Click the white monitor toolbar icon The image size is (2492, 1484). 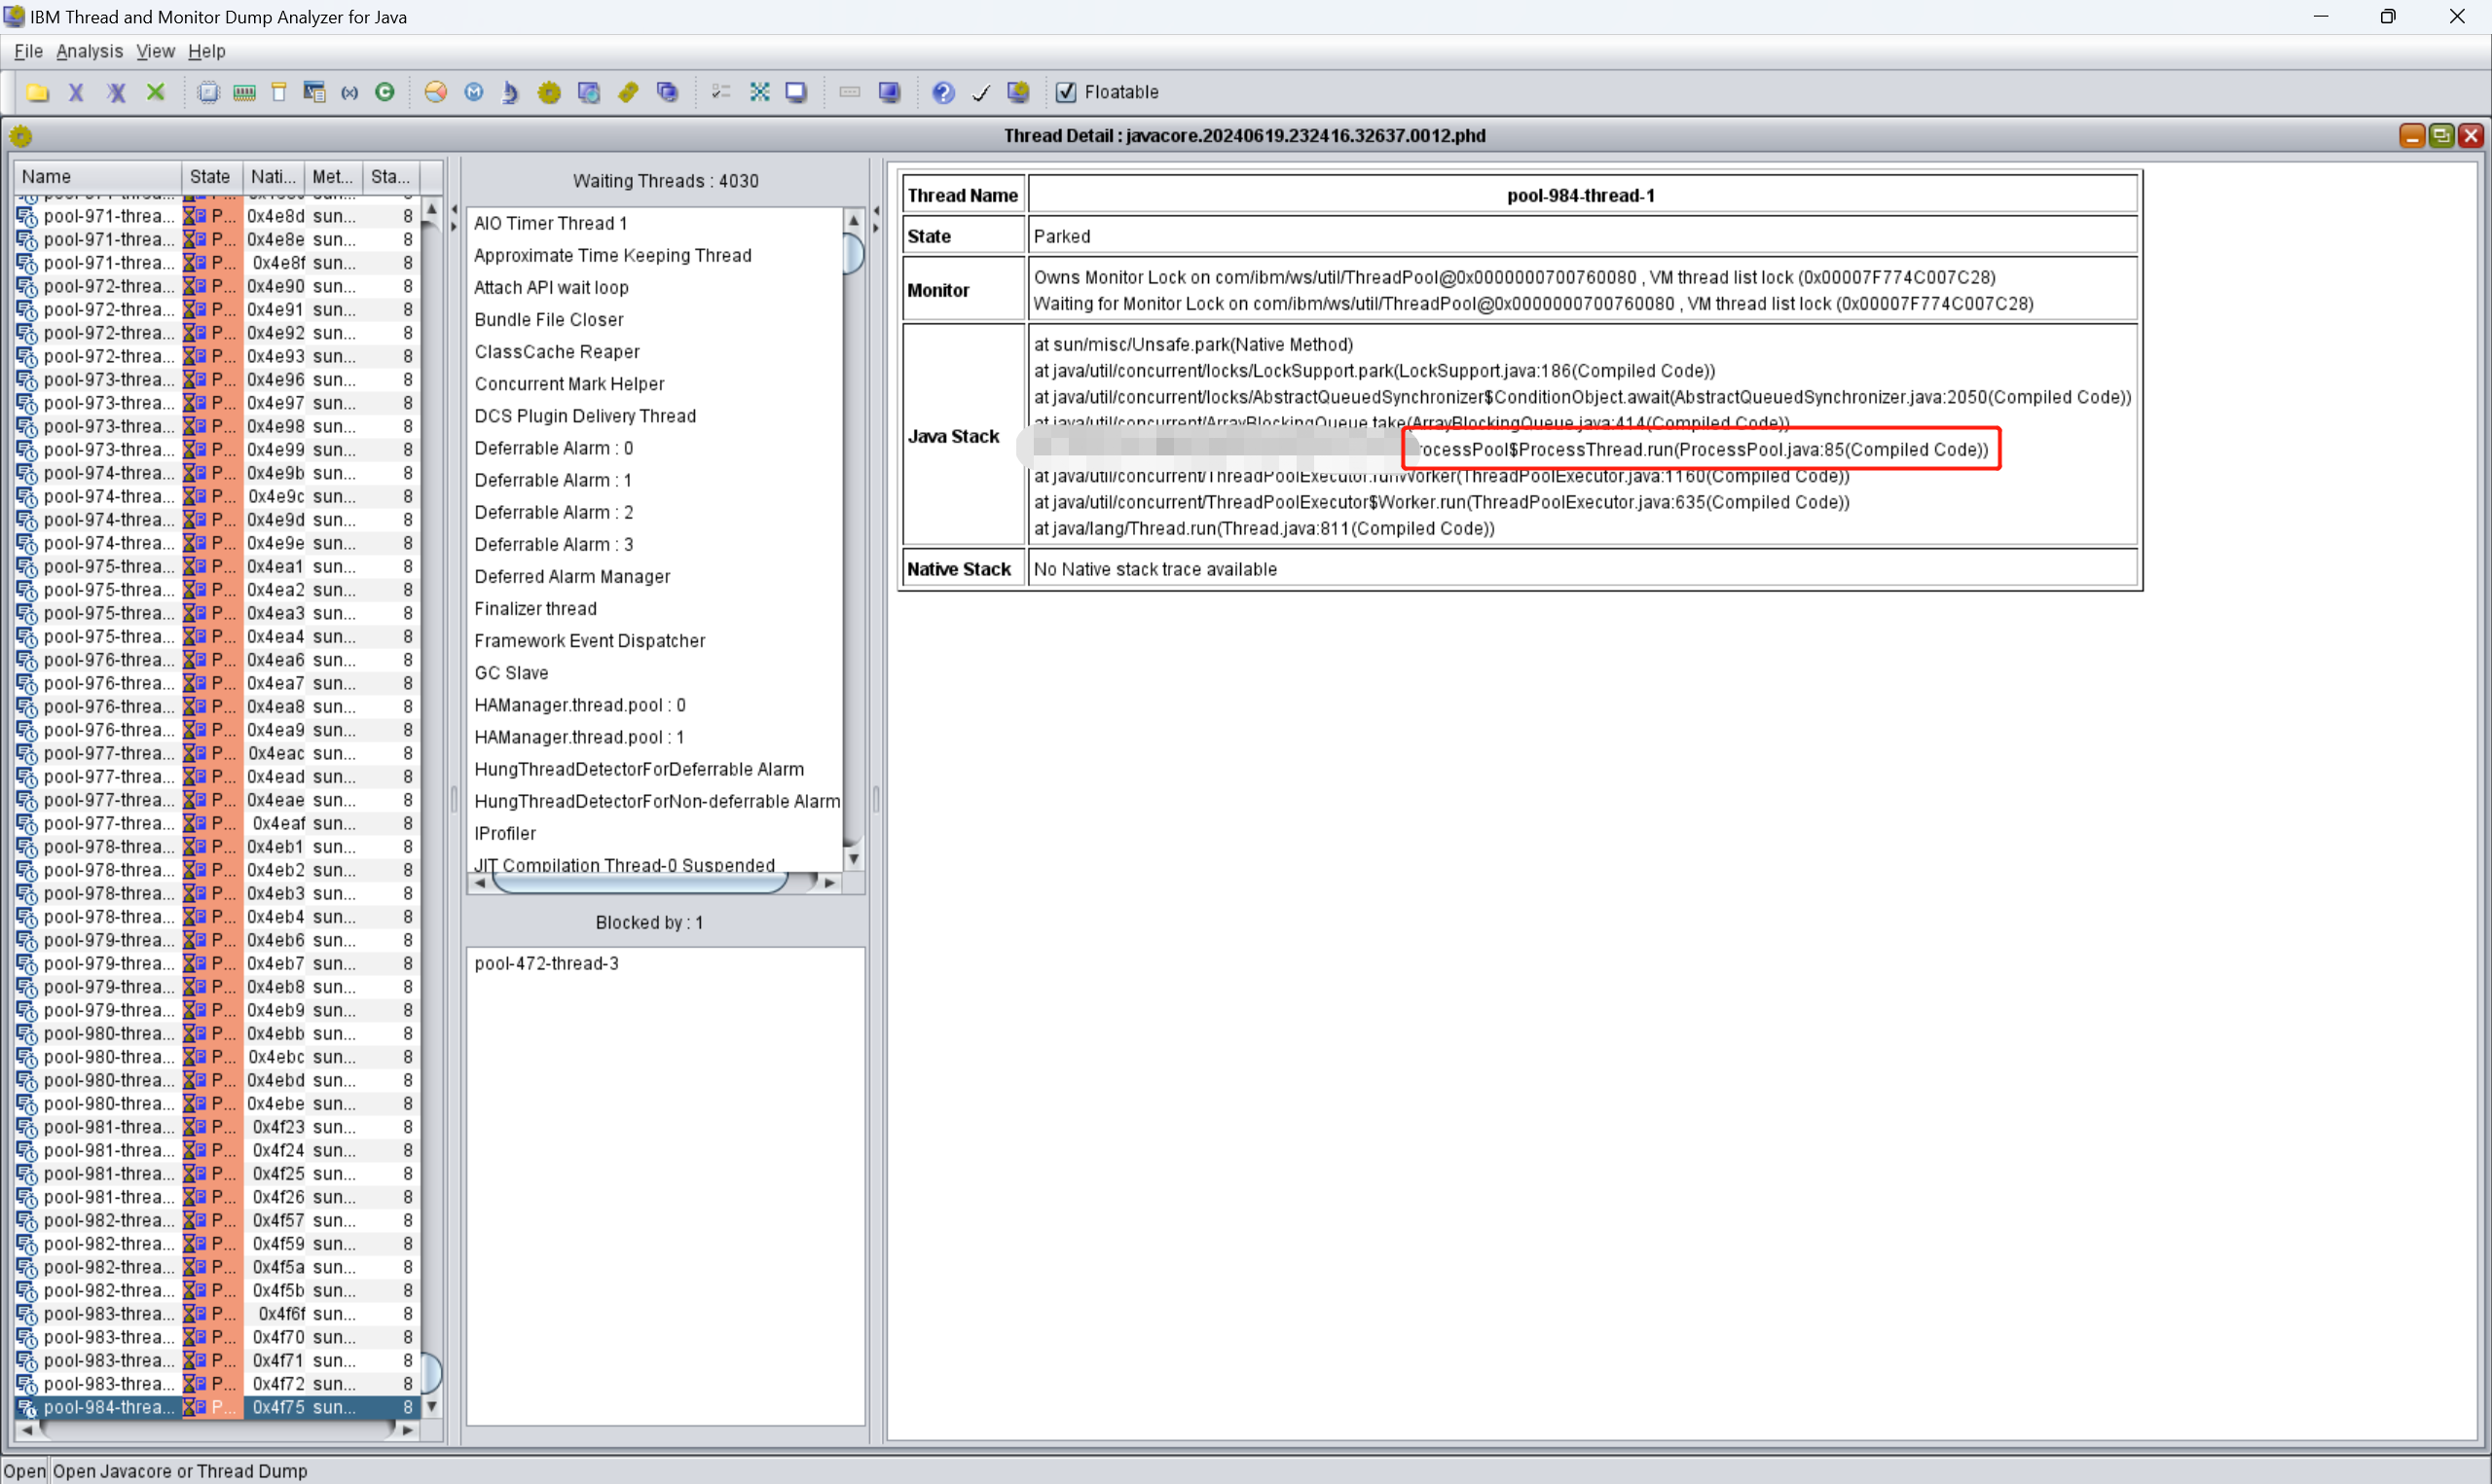[796, 92]
